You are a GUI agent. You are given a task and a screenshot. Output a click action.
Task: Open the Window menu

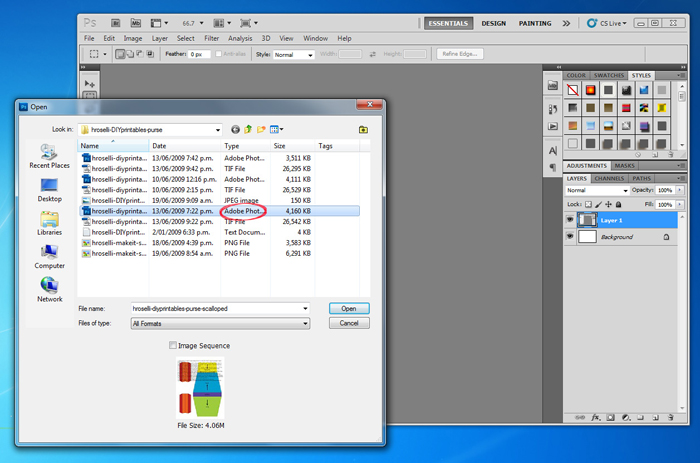315,38
